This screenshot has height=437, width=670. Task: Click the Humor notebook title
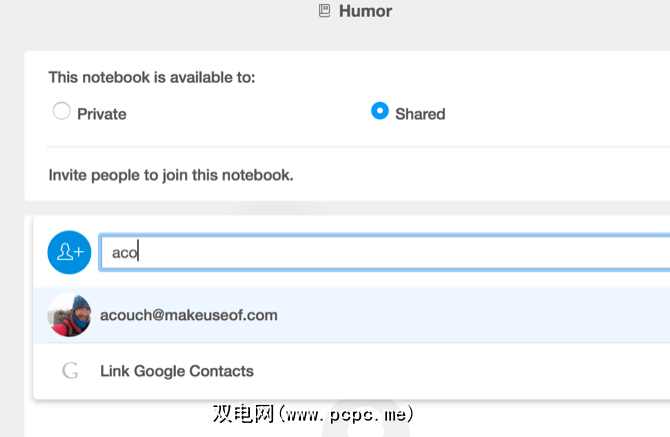point(365,12)
